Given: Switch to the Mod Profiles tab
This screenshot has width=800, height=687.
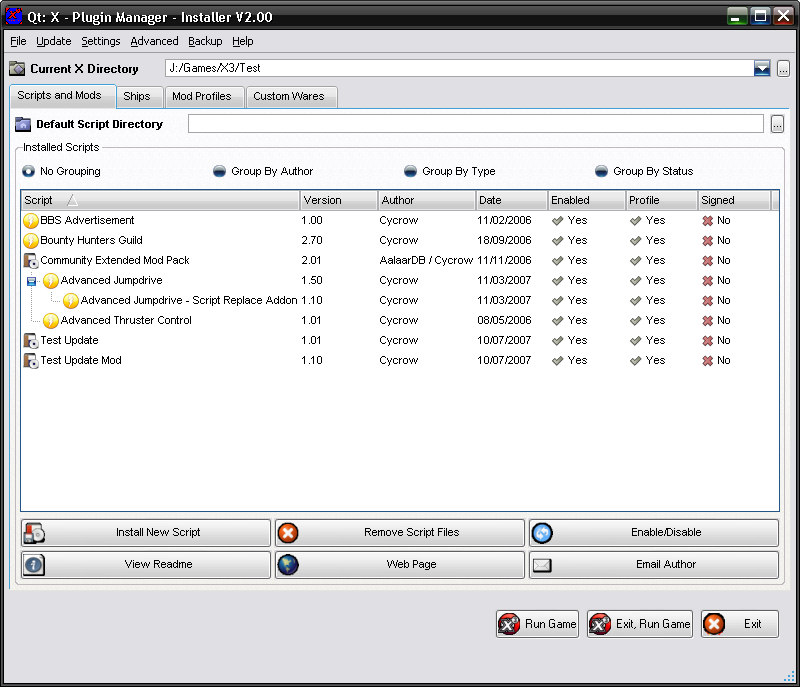Looking at the screenshot, I should [203, 96].
